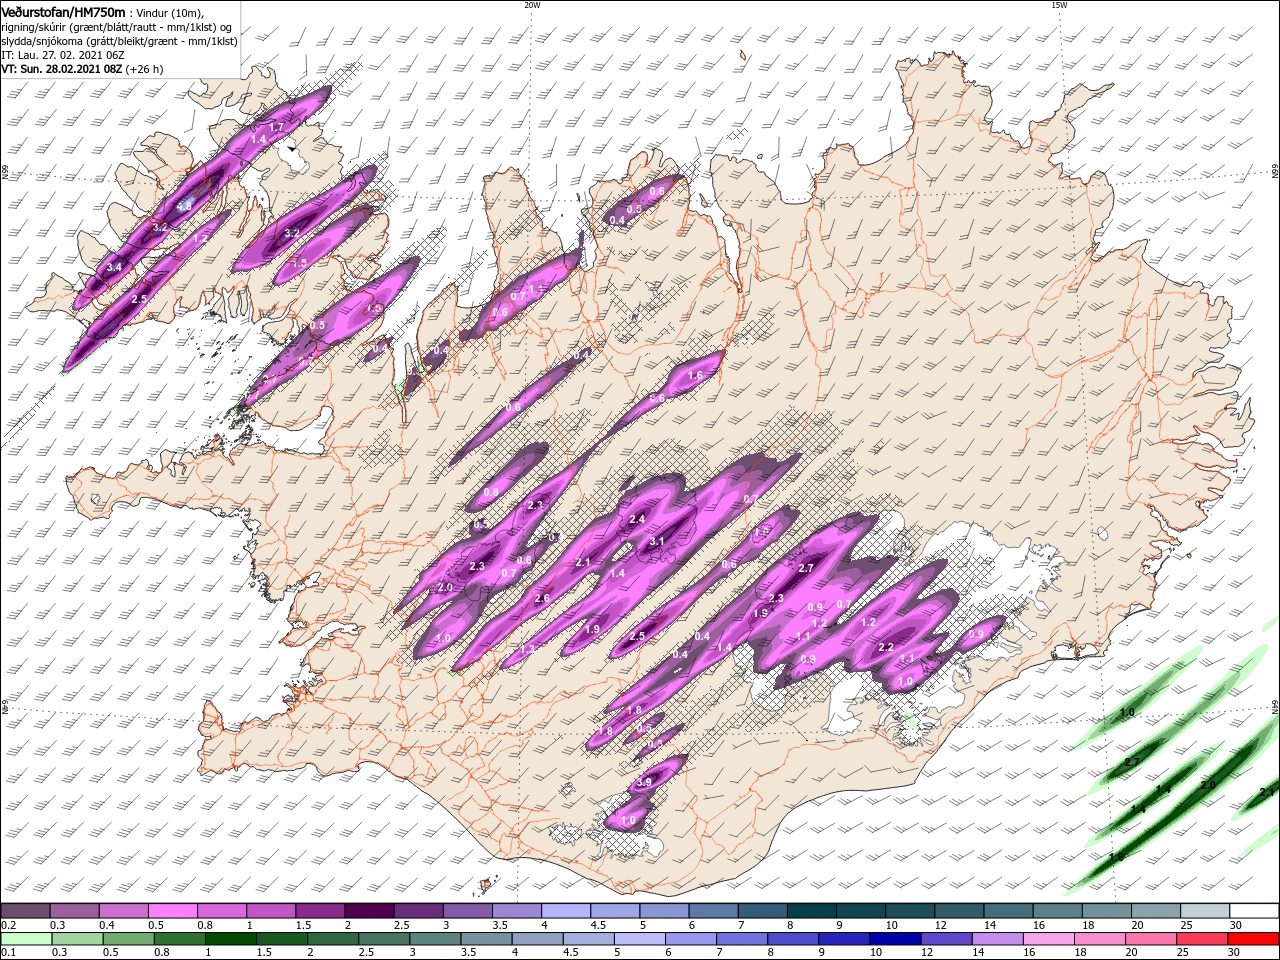Pick the dark purple 2 swatch in upper legend
1280x960 pixels.
point(368,911)
